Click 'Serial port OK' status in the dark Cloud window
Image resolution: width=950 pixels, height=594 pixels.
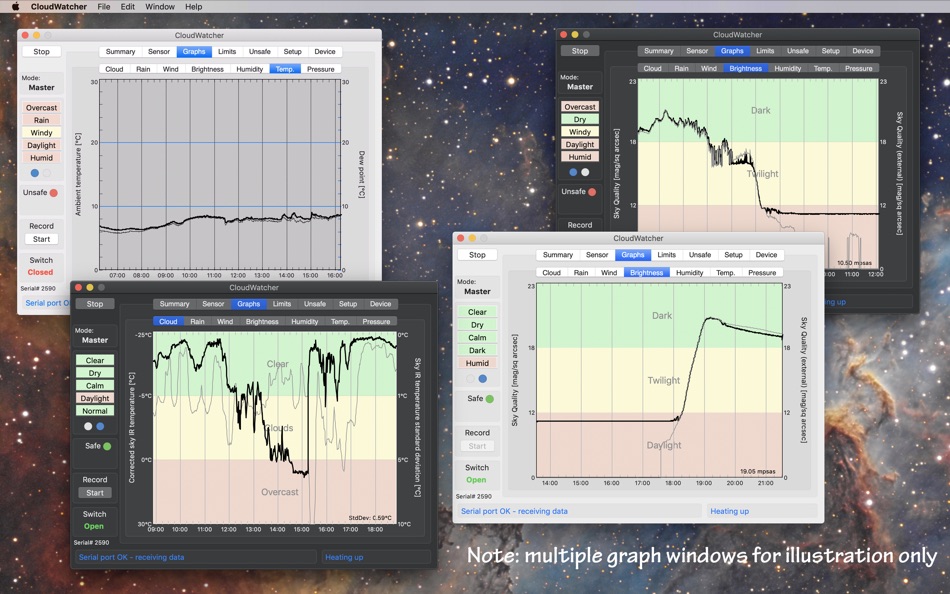pos(131,557)
